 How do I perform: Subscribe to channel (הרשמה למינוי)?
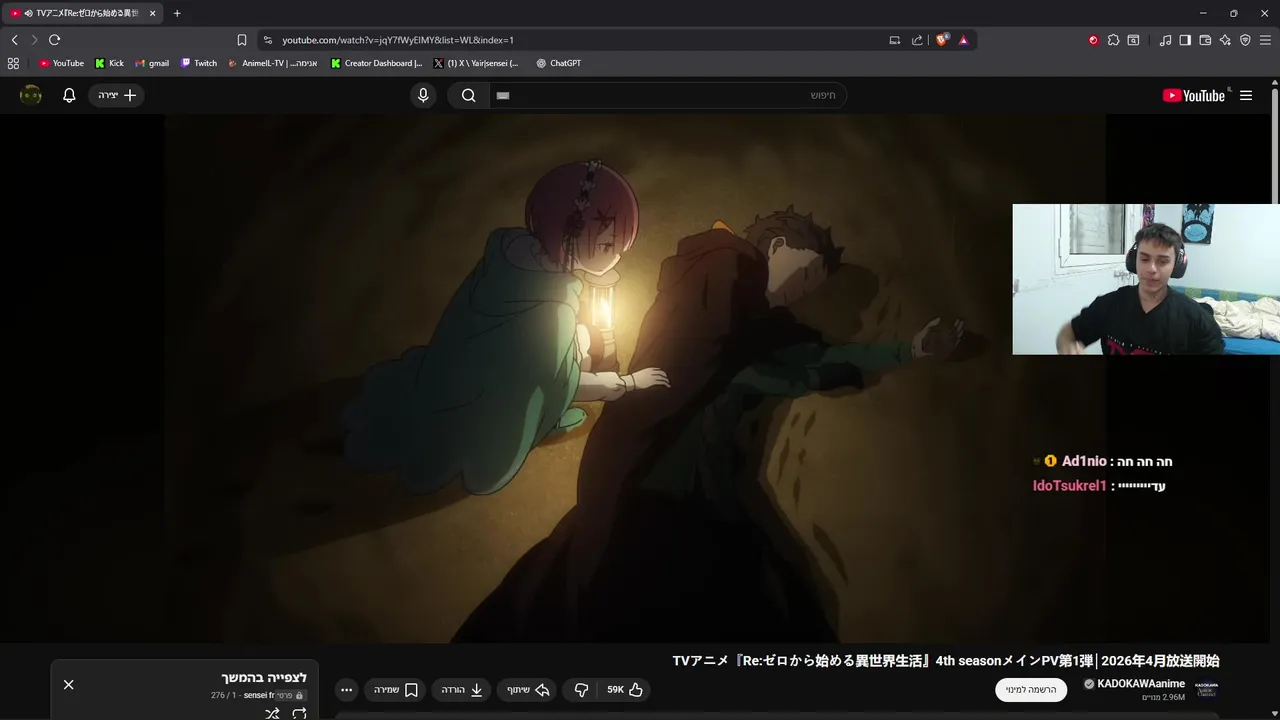click(x=1031, y=690)
